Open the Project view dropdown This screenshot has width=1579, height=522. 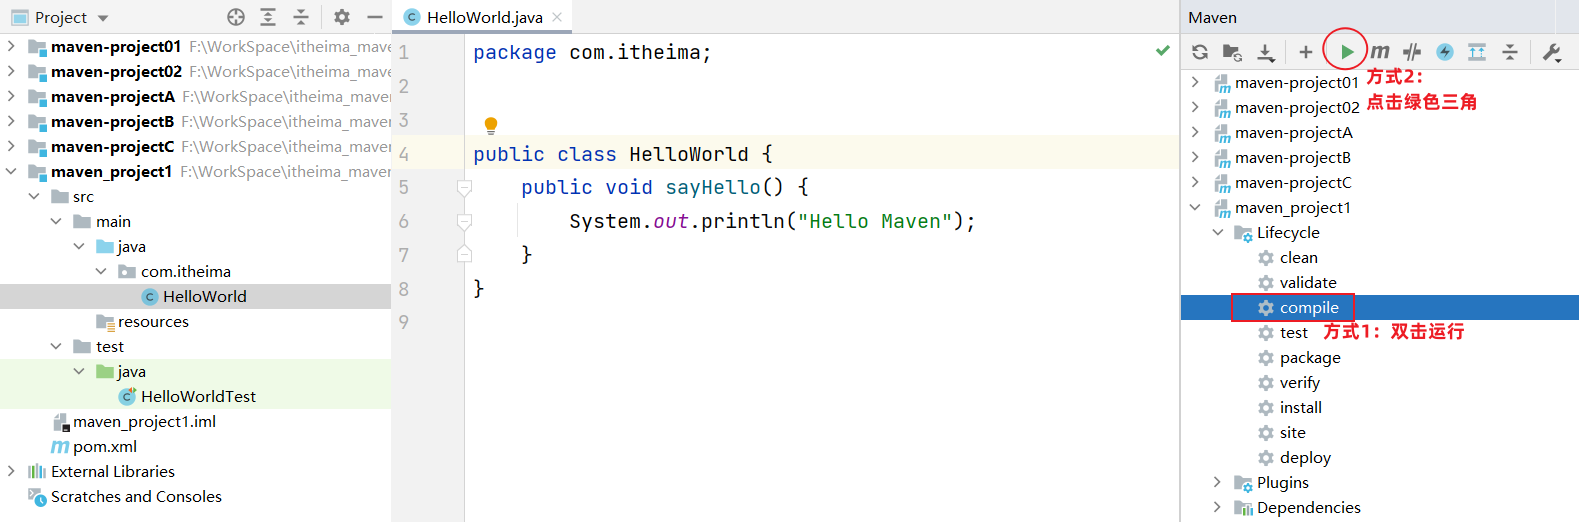point(103,18)
